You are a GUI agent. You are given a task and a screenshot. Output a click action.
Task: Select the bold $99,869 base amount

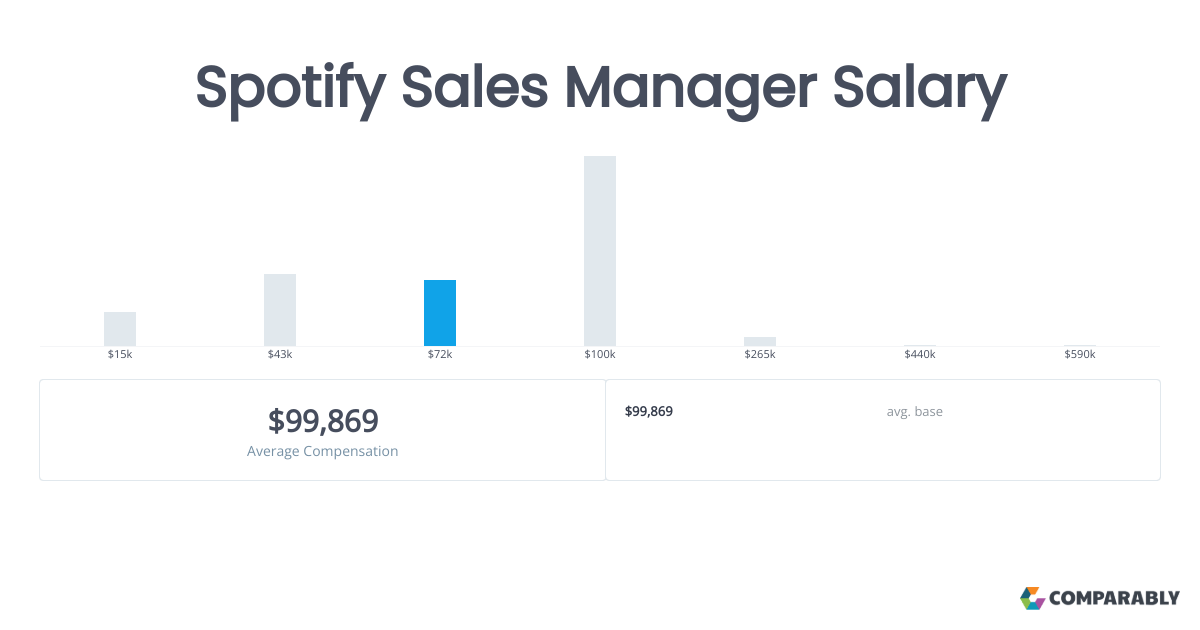(x=649, y=411)
